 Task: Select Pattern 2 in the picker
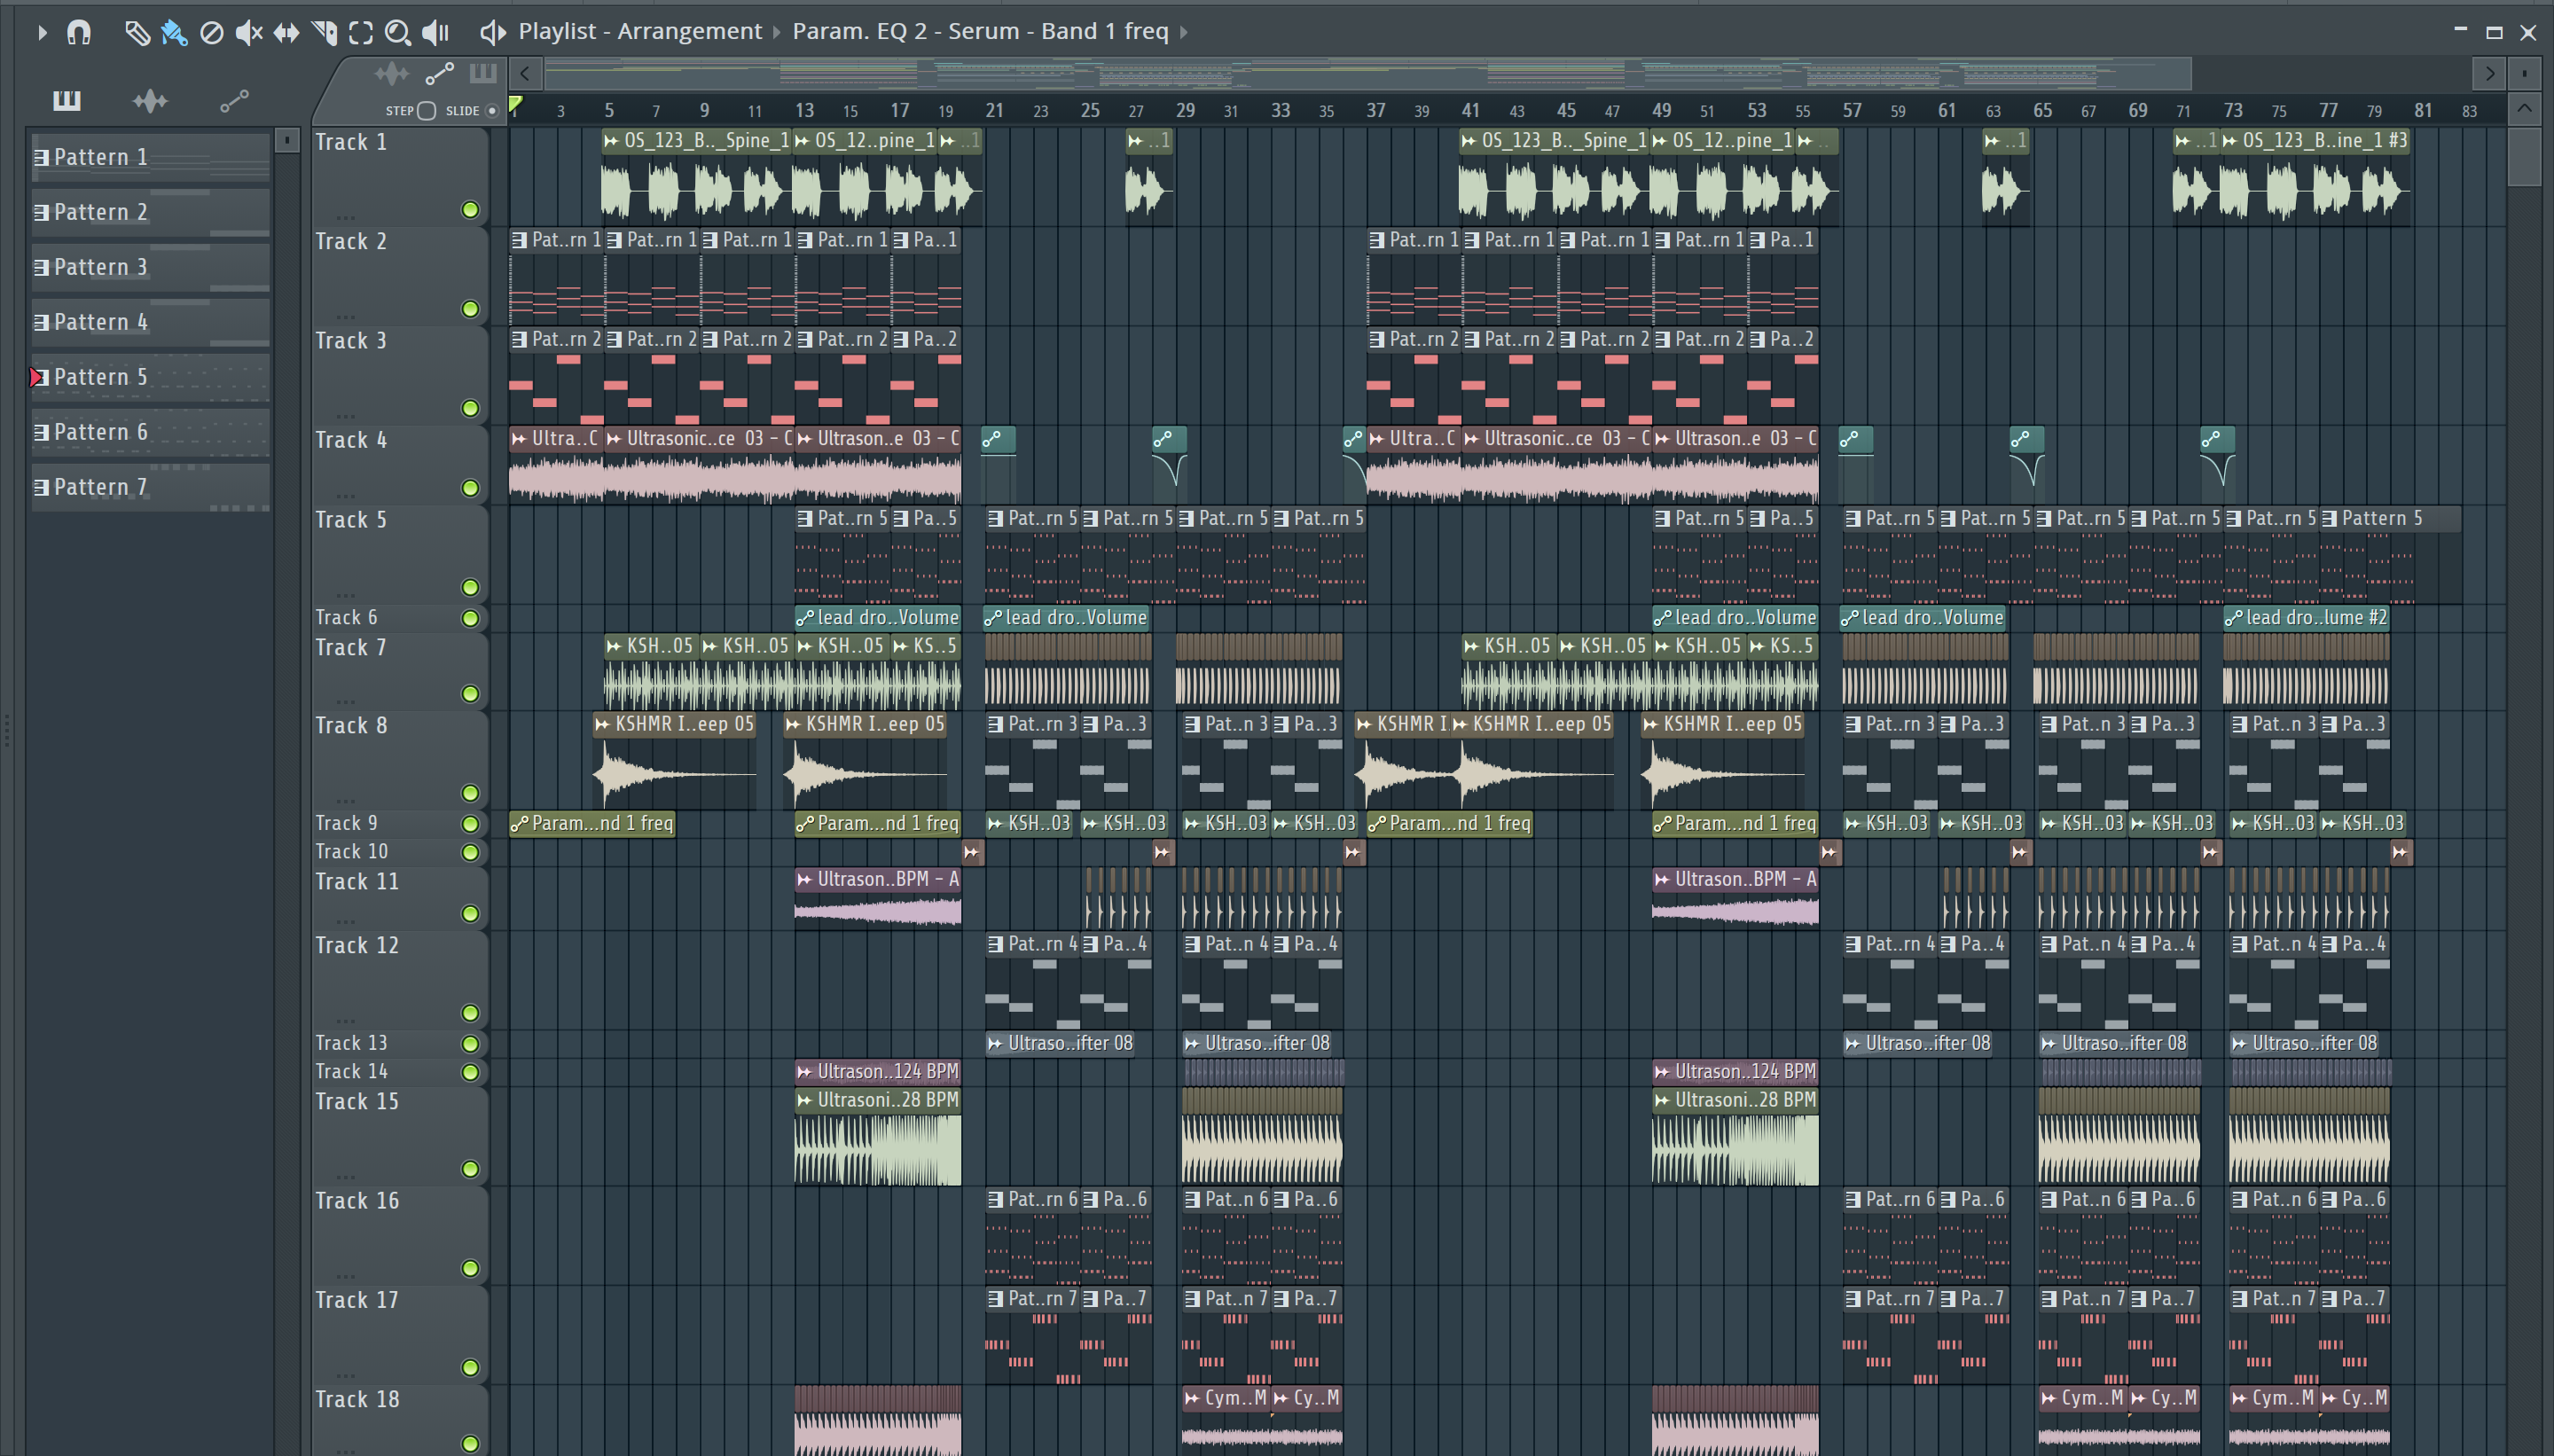150,212
